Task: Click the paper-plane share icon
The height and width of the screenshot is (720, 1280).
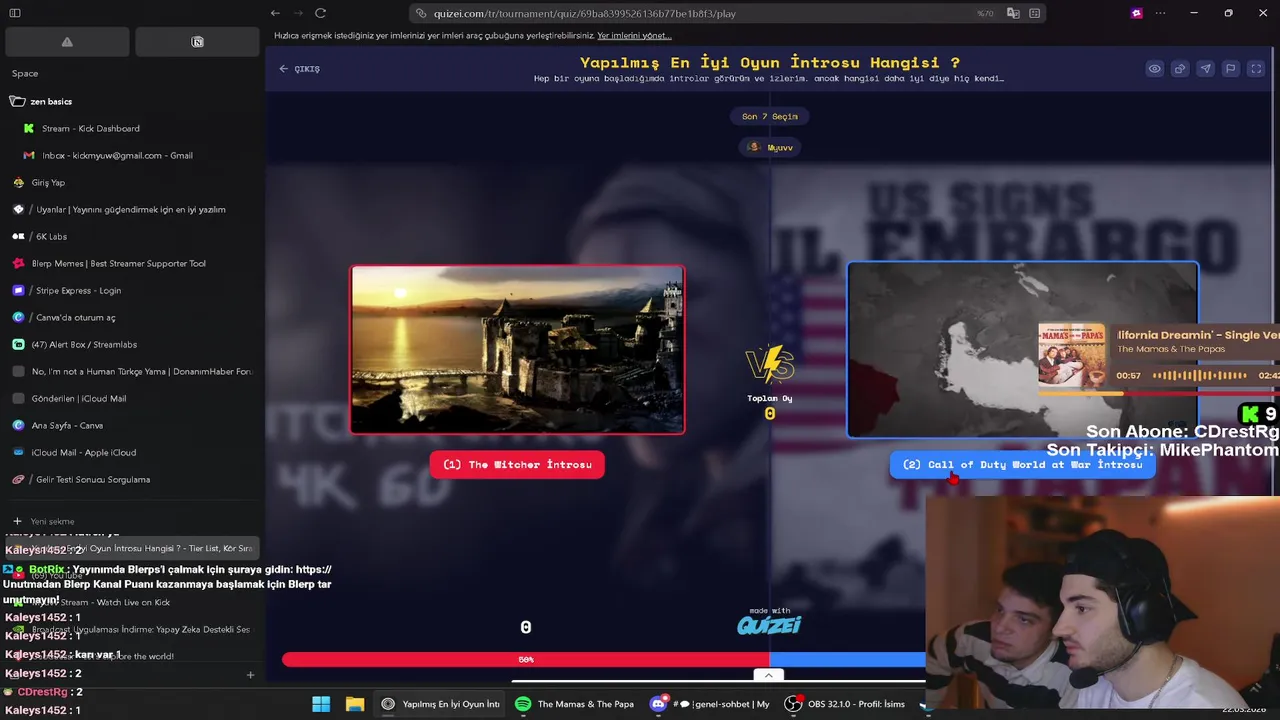Action: tap(1205, 69)
